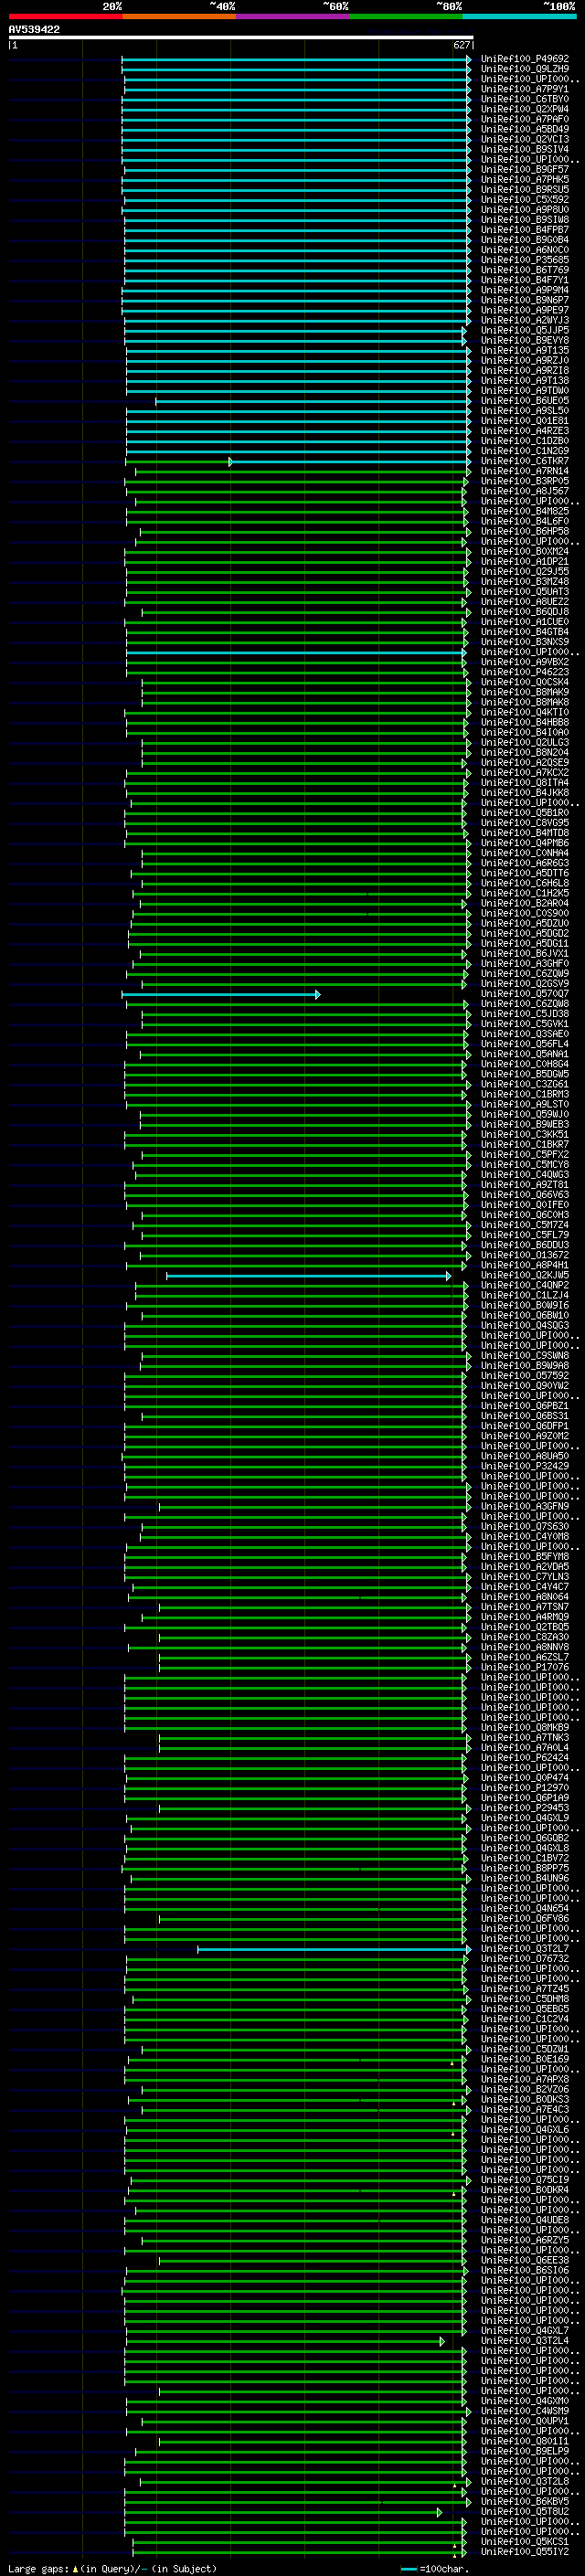This screenshot has width=585, height=2576.
Task: Open UniRef100_P46223 hit
Action: (525, 672)
